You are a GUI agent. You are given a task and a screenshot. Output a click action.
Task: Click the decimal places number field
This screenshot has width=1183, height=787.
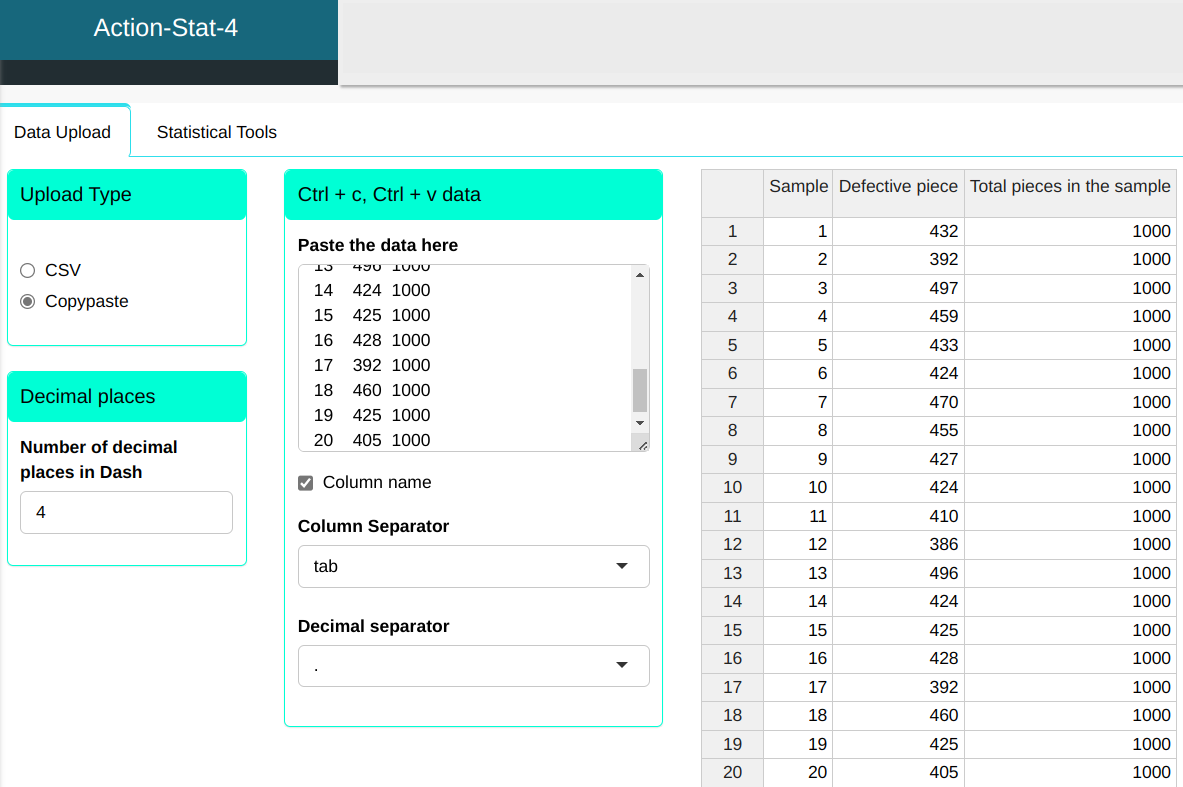126,512
